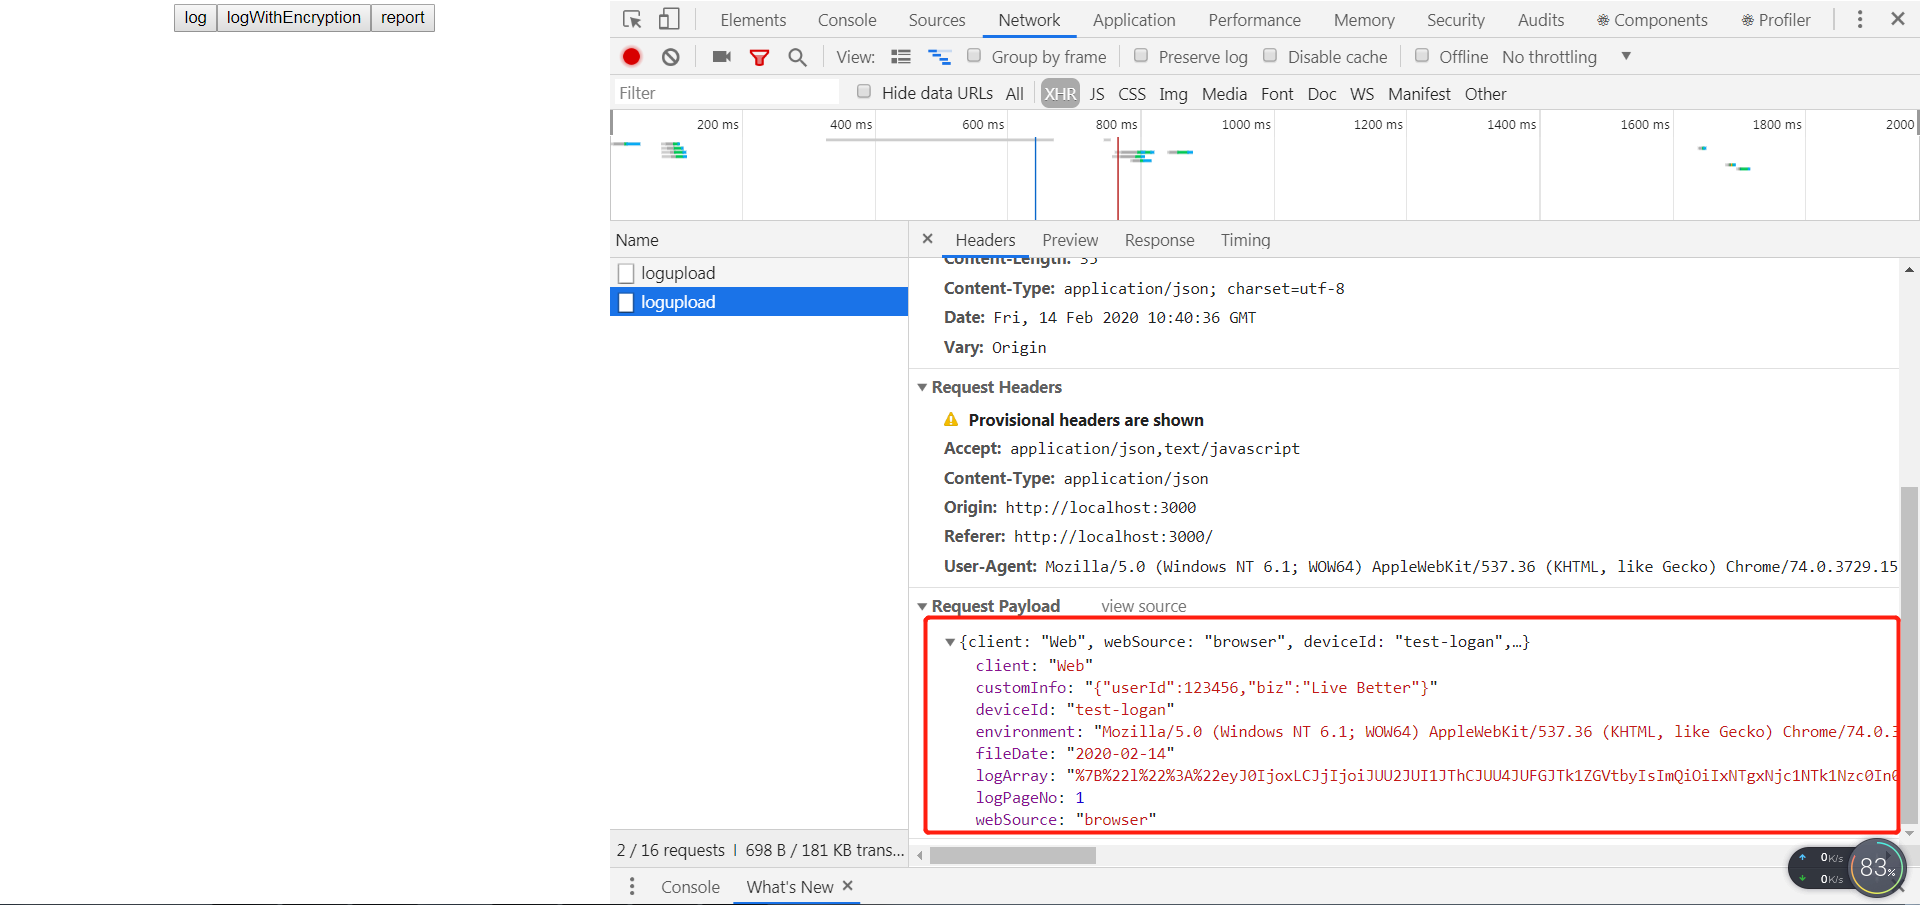Filter requests by XHR type
This screenshot has width=1920, height=905.
click(x=1060, y=94)
